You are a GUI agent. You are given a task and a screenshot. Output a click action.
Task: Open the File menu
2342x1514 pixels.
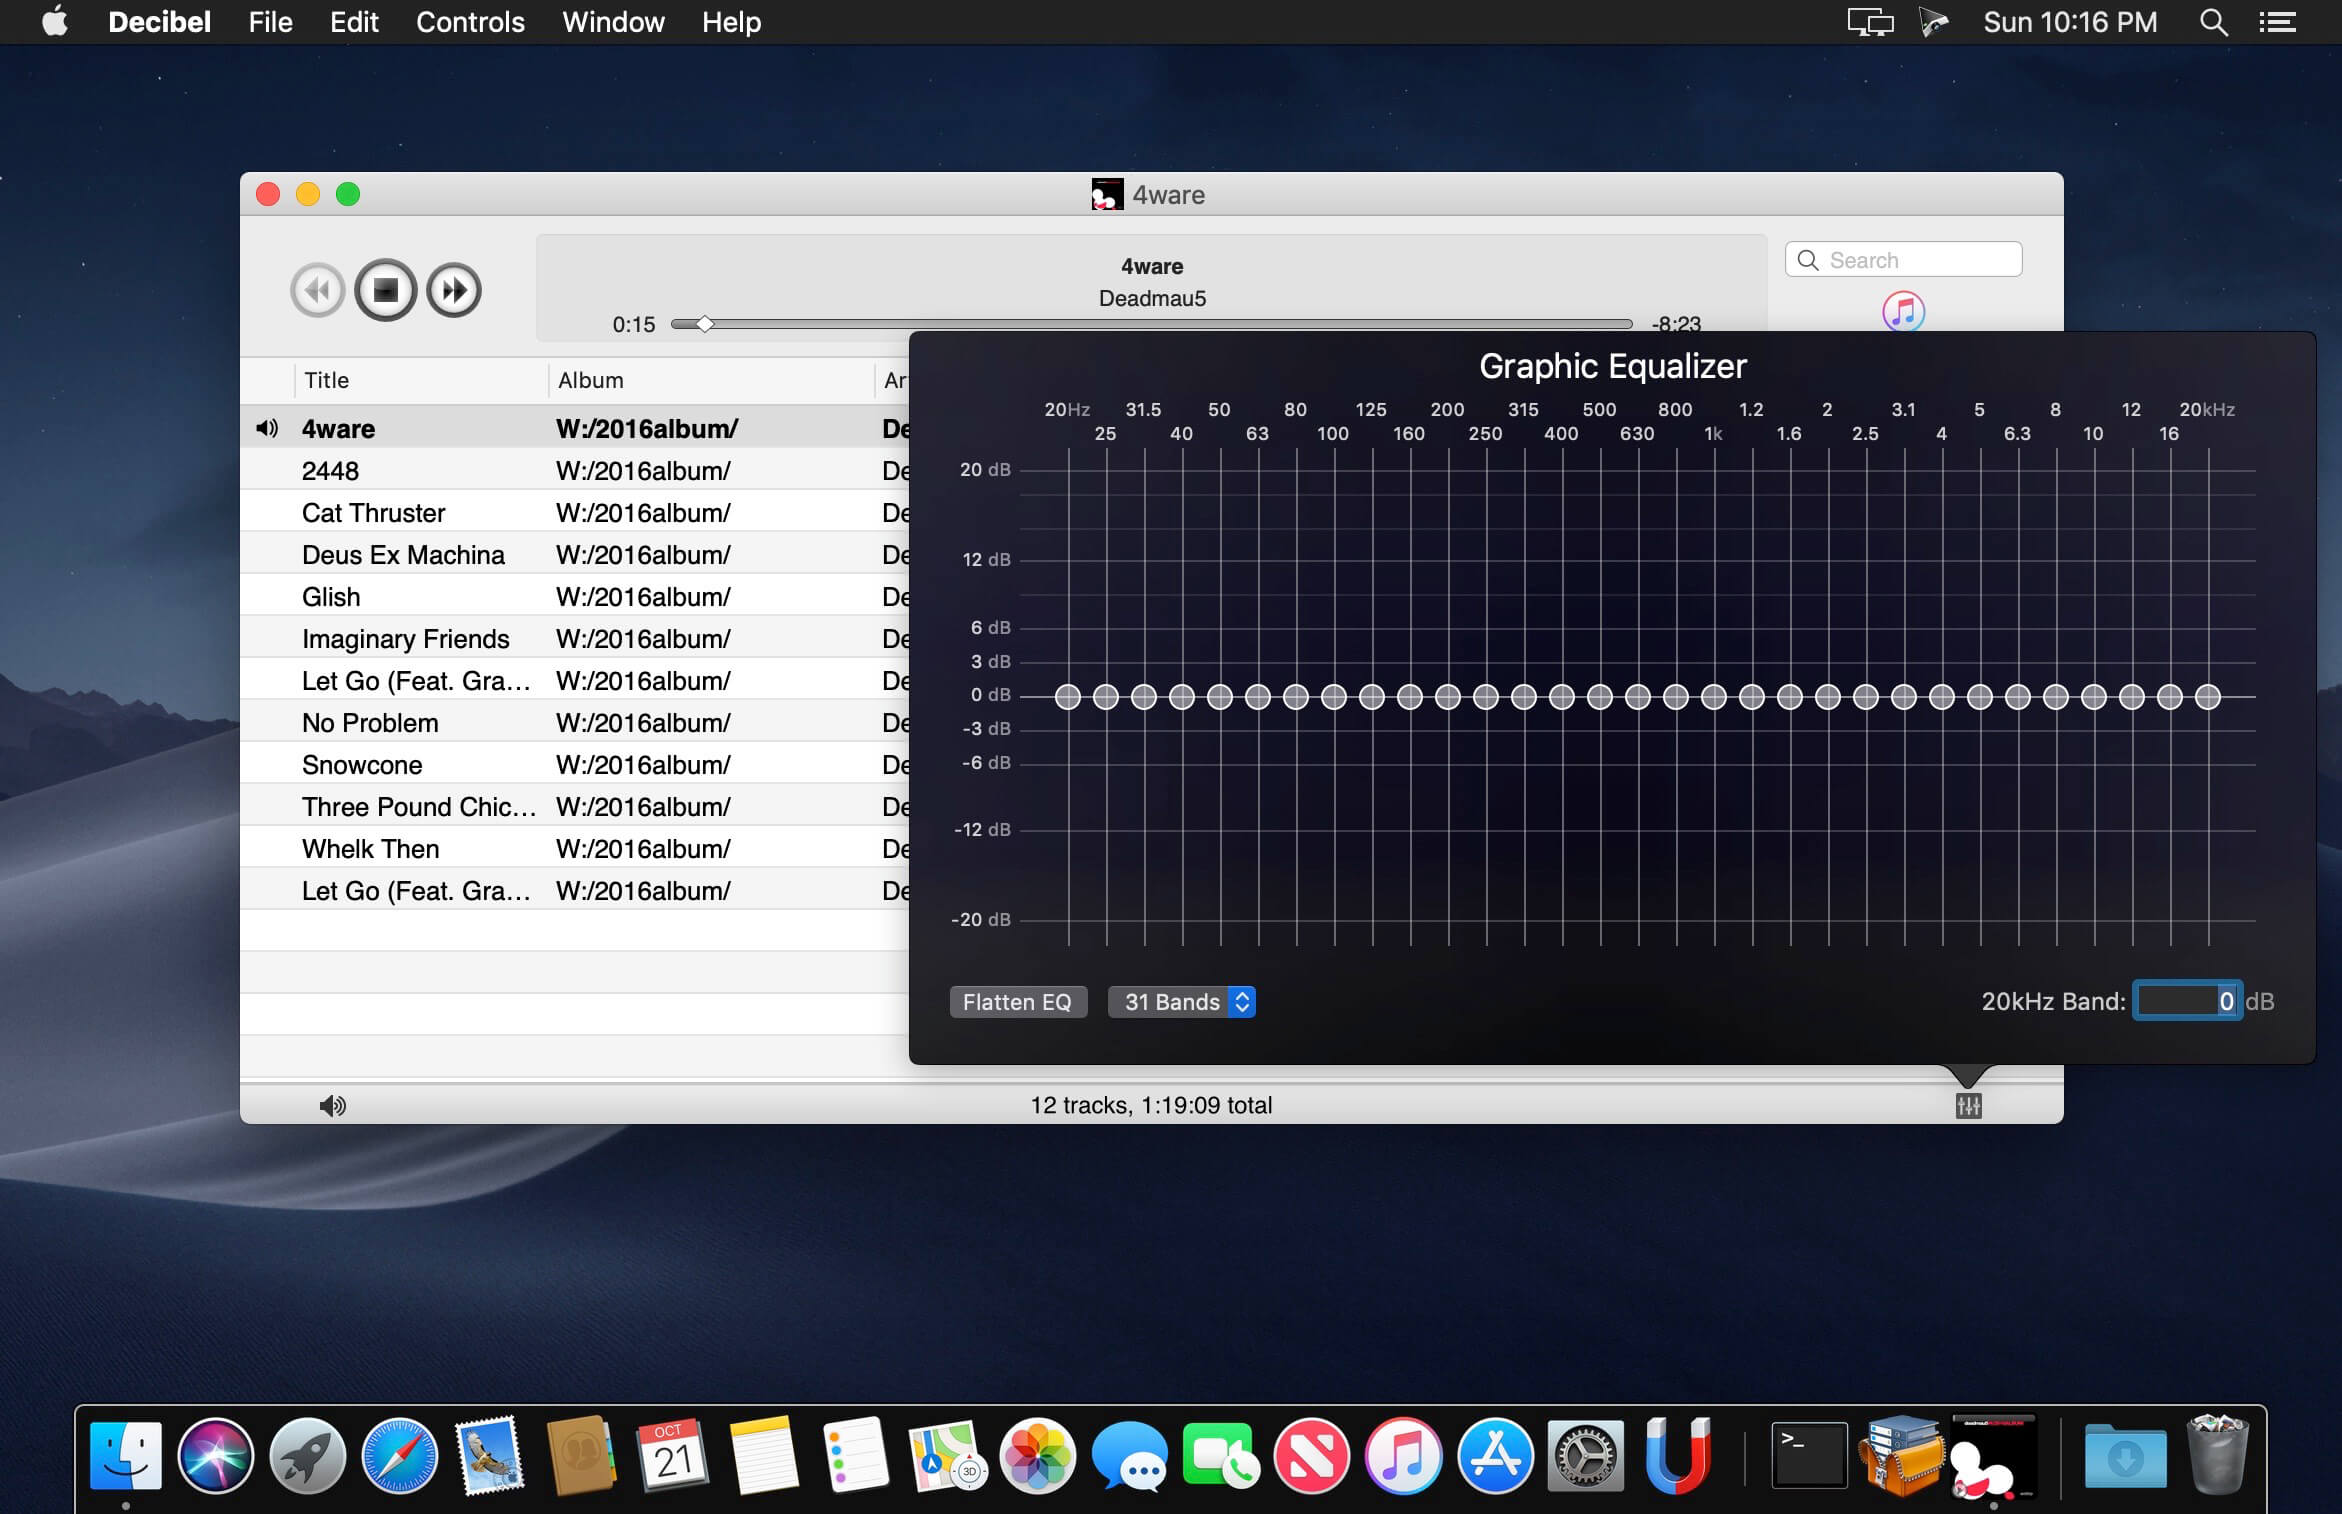coord(270,22)
